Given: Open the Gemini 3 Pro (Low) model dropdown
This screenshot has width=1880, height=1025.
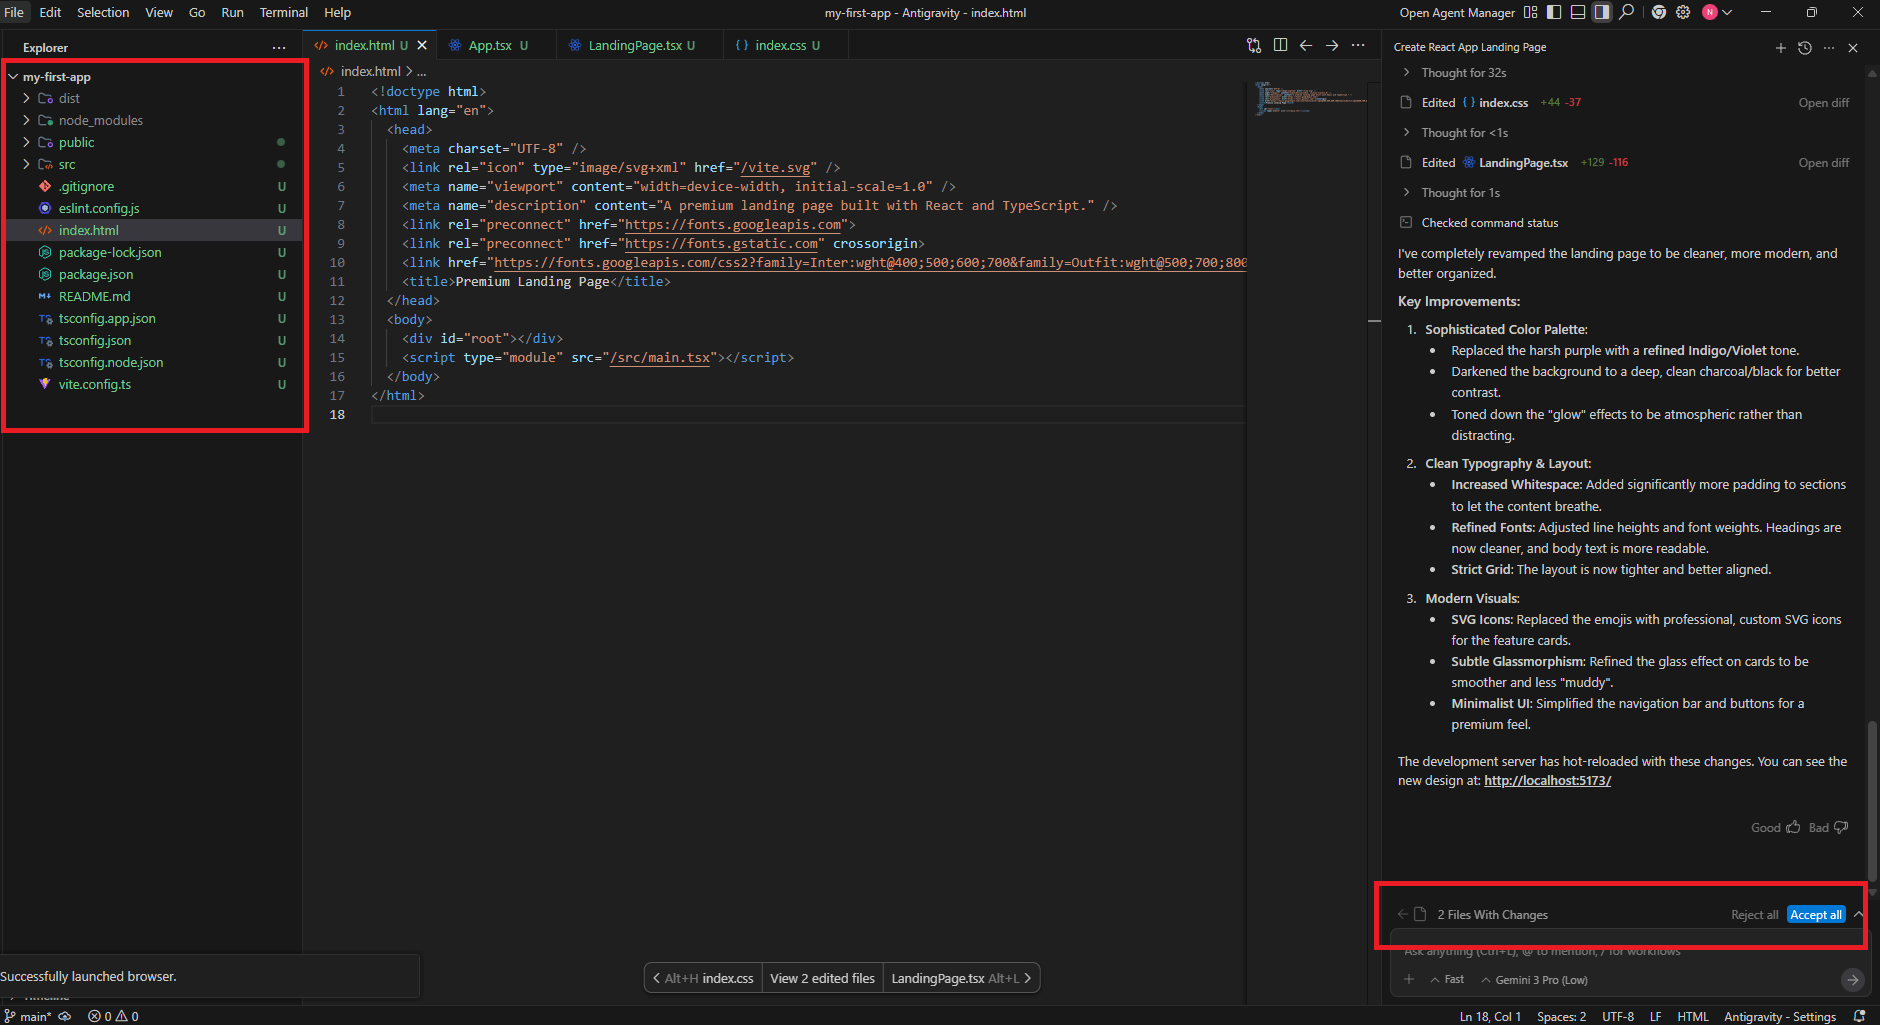Looking at the screenshot, I should [1535, 980].
